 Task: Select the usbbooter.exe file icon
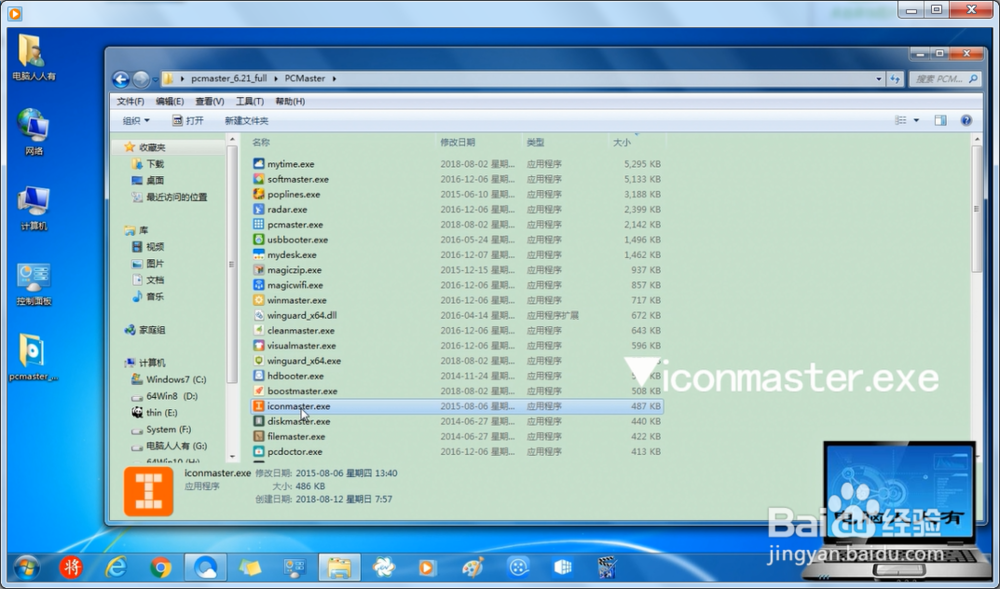(258, 240)
